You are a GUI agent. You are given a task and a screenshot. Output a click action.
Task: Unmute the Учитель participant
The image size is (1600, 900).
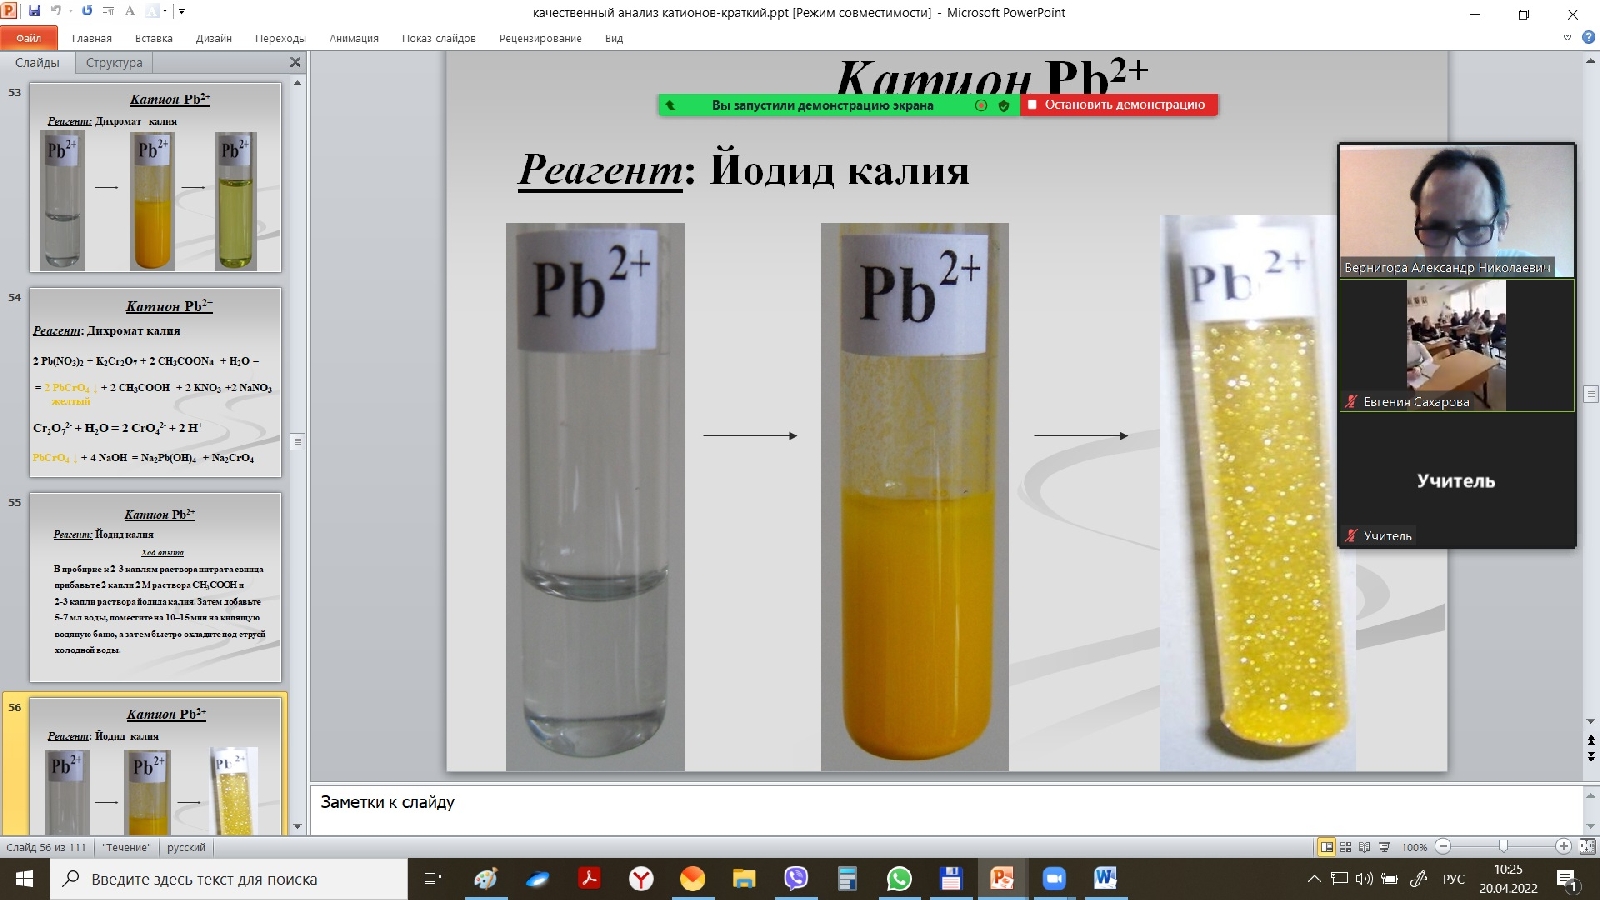1351,535
